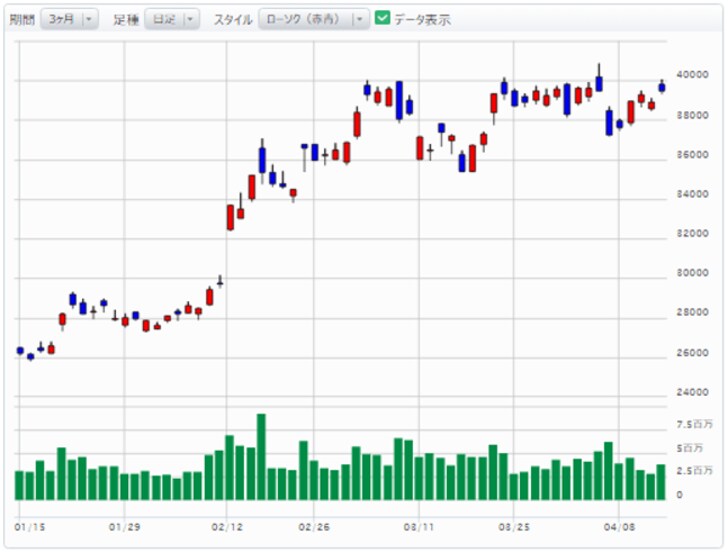This screenshot has width=728, height=553.
Task: Click the 04/08 date axis label
Action: click(x=620, y=525)
